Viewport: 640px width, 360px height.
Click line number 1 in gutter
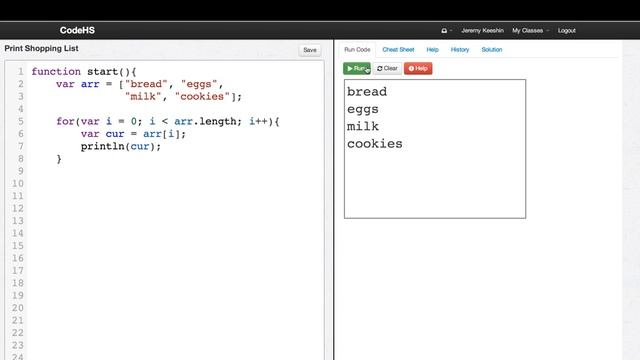(x=20, y=71)
